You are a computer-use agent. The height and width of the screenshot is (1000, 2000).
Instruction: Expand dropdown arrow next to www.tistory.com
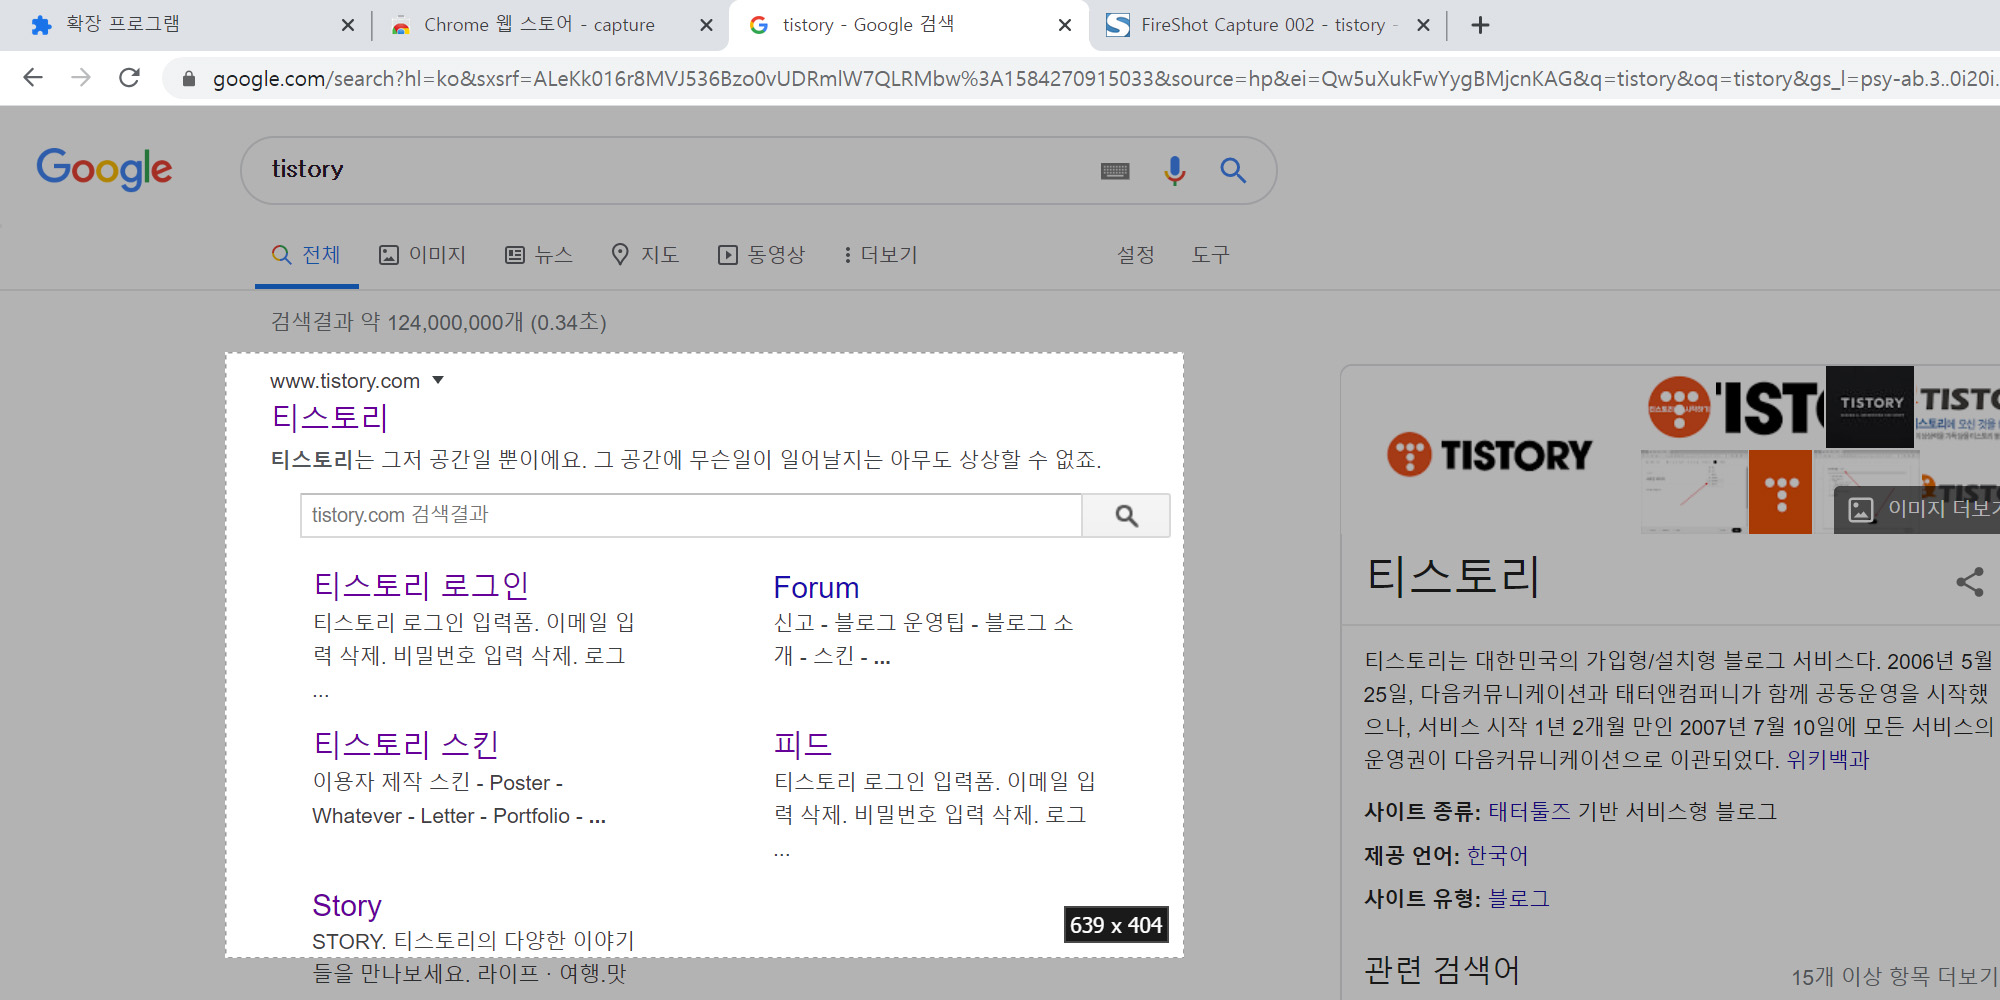tap(437, 381)
